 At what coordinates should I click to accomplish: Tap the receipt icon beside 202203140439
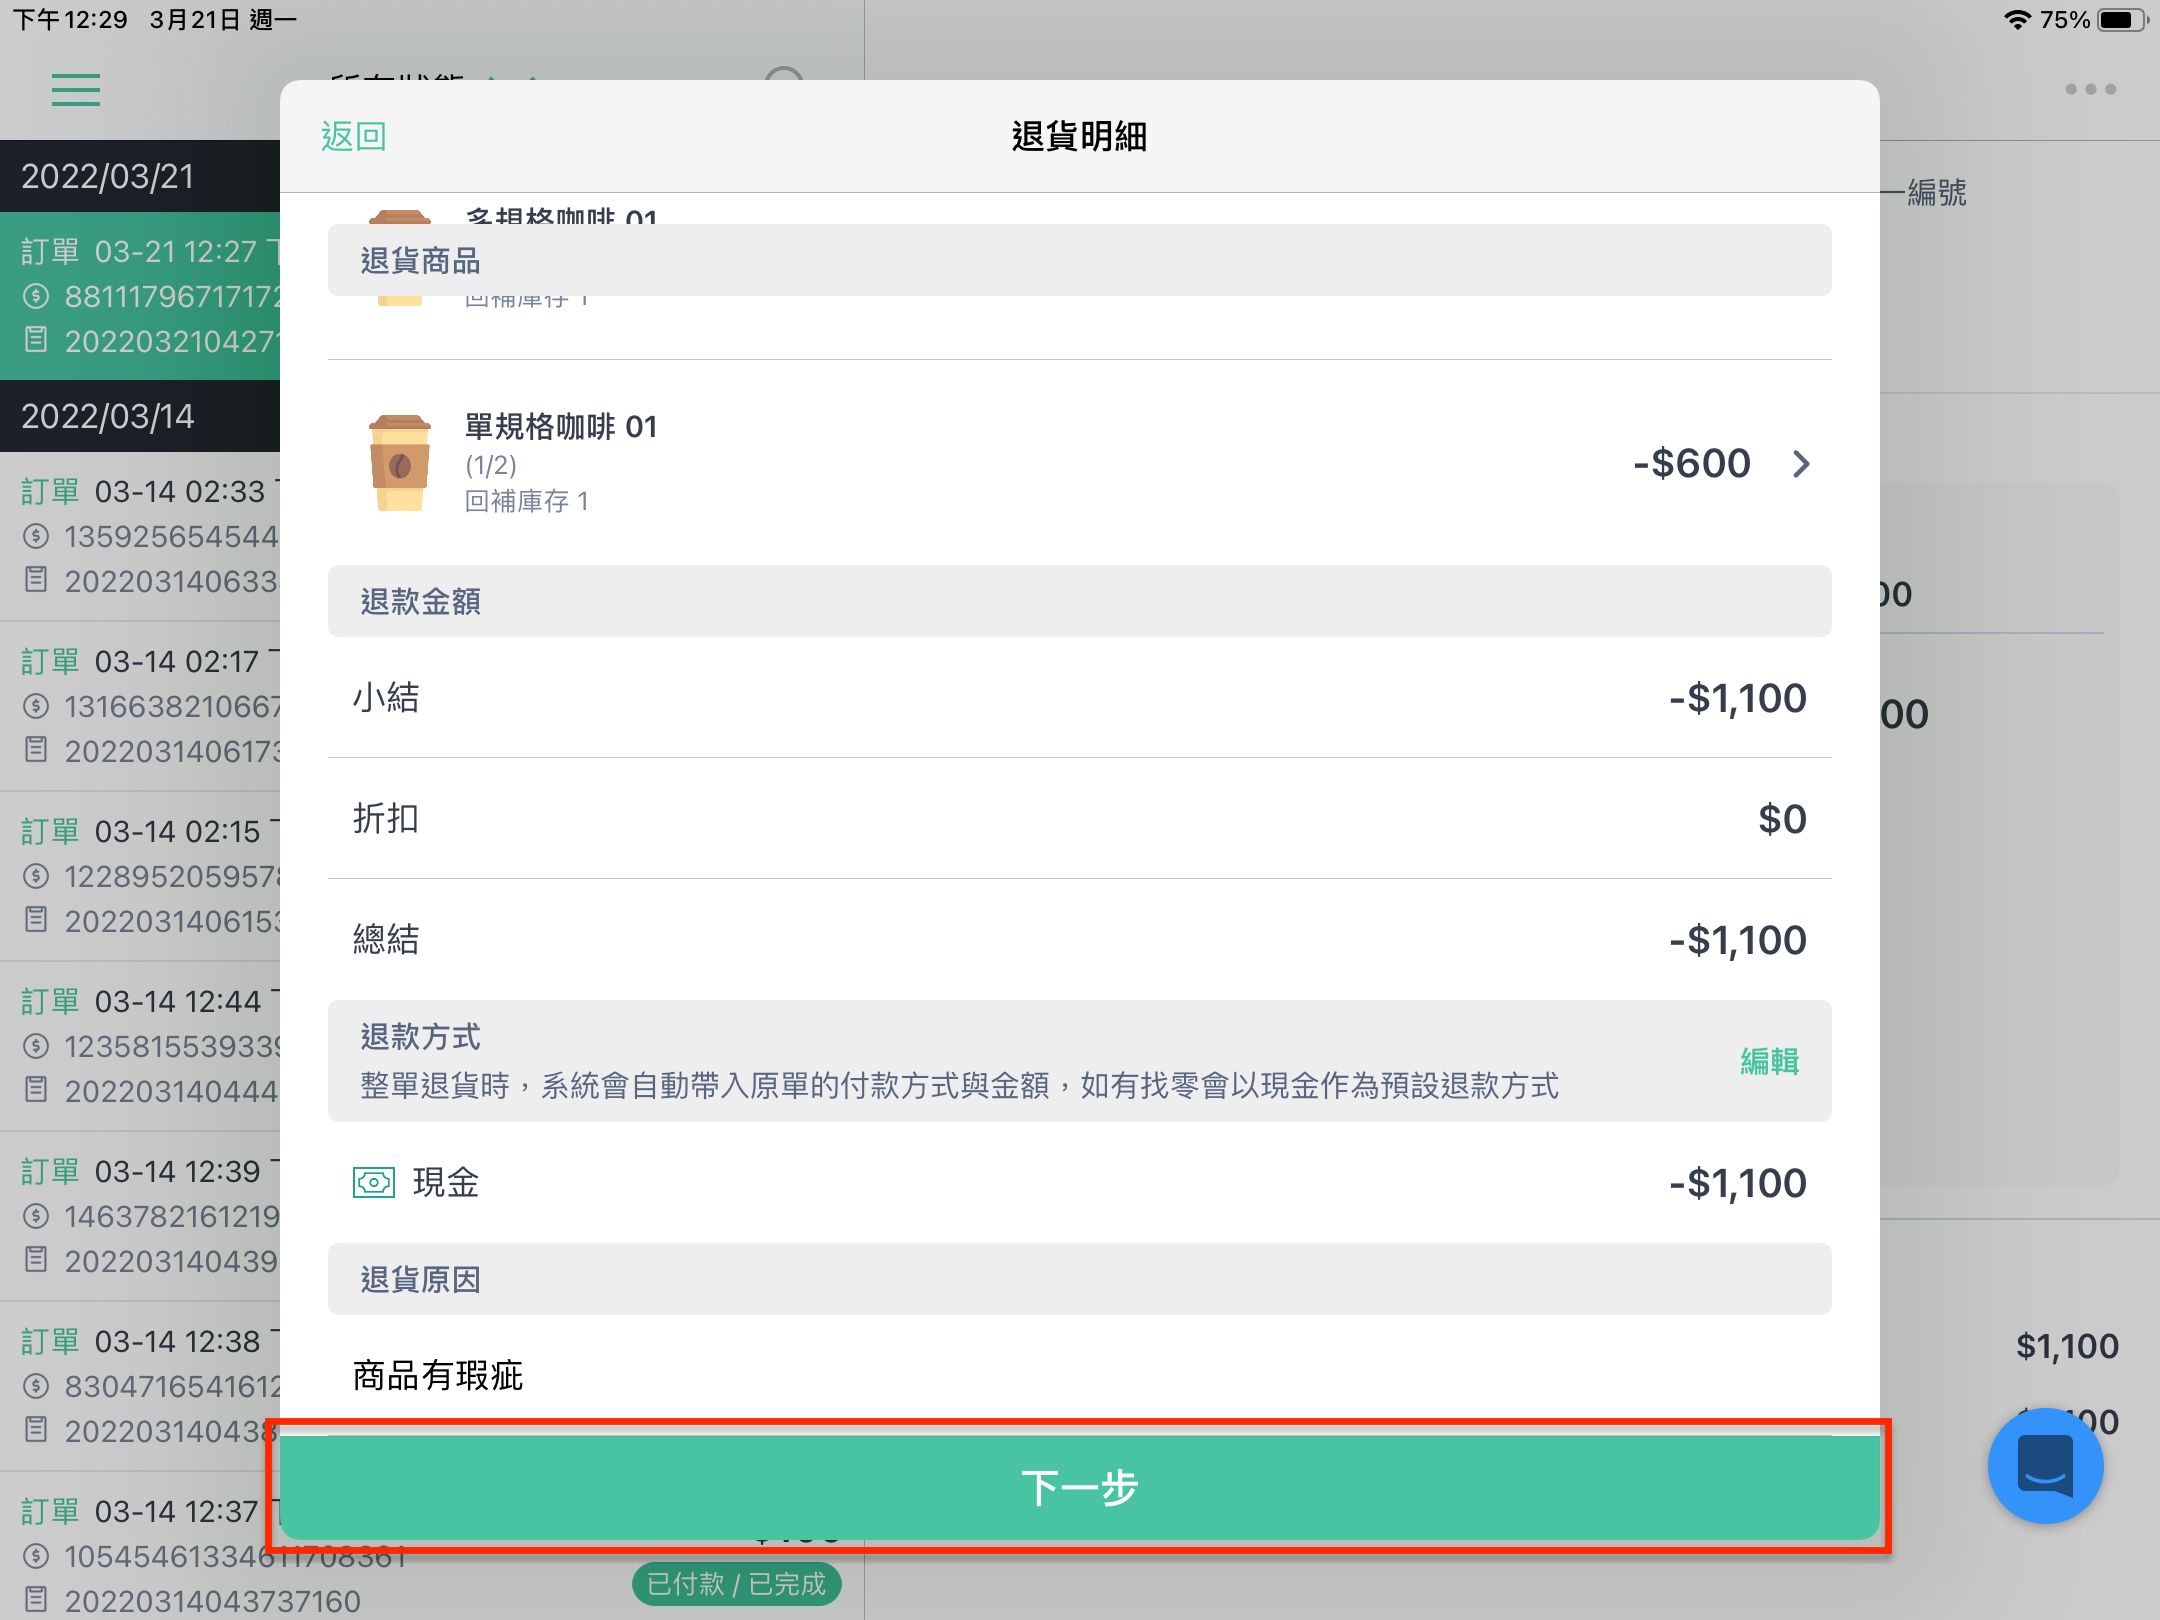(x=36, y=1260)
